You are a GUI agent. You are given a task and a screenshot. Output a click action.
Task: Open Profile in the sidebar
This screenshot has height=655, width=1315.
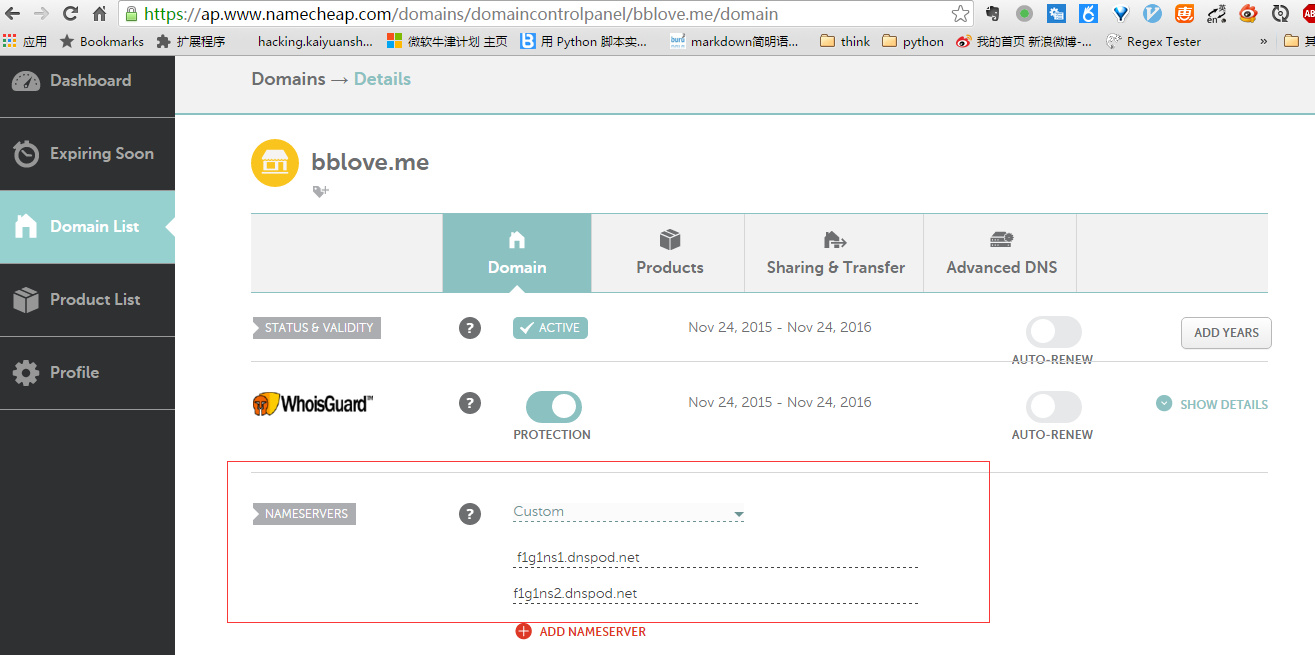87,373
